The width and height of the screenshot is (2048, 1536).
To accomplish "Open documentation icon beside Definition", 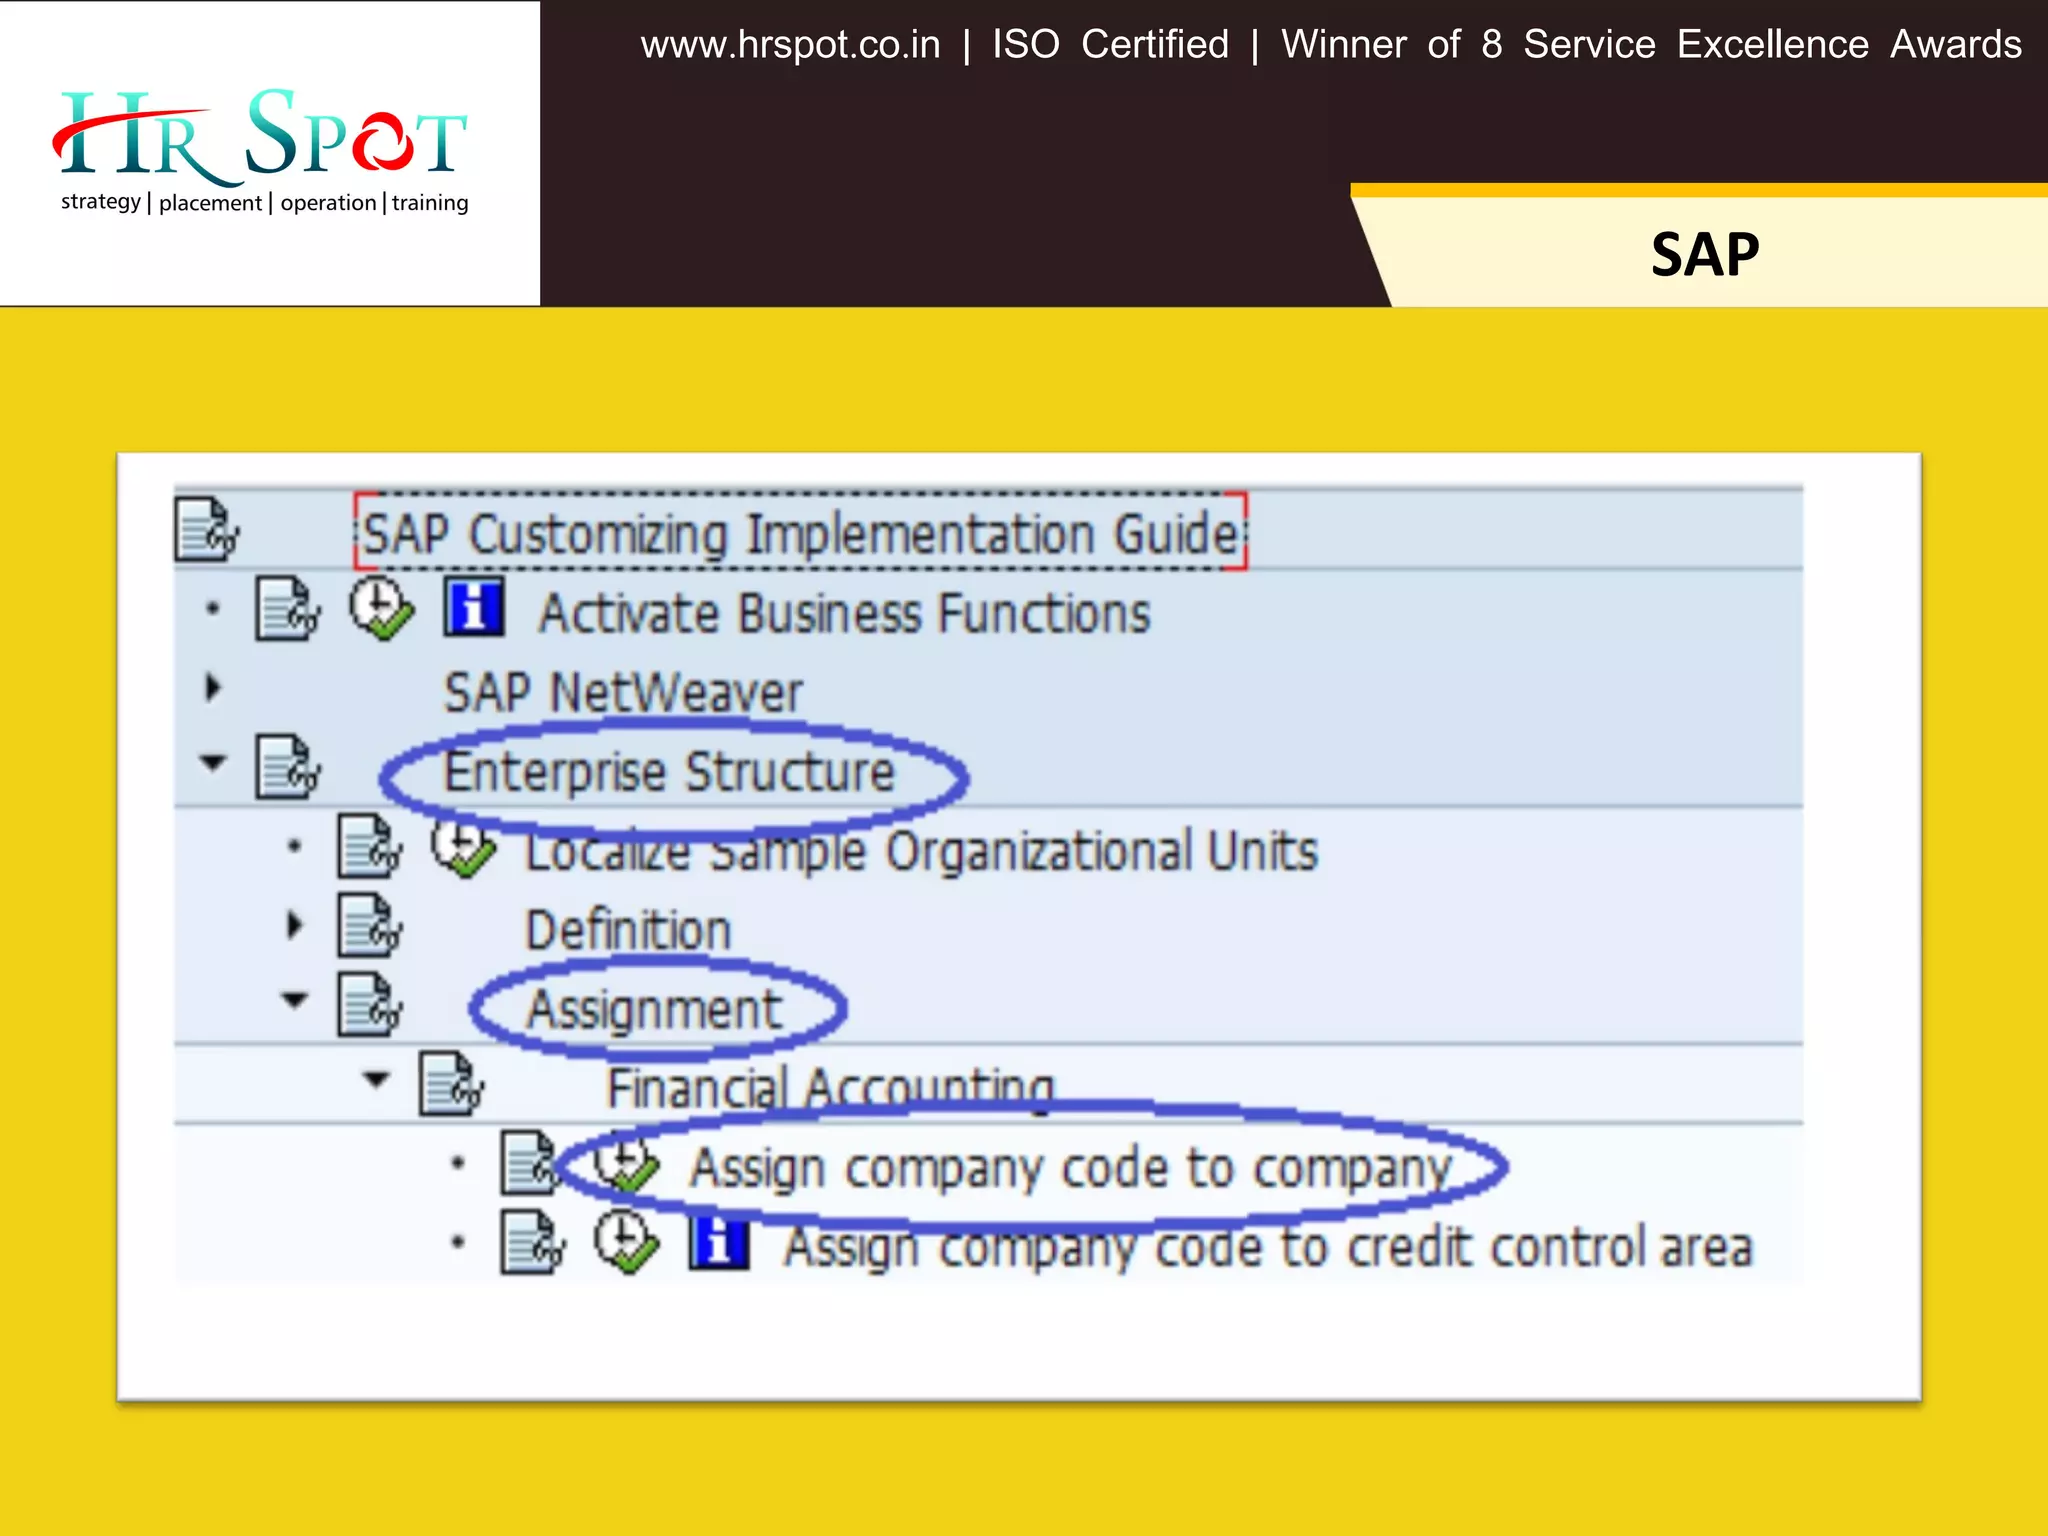I will click(370, 925).
